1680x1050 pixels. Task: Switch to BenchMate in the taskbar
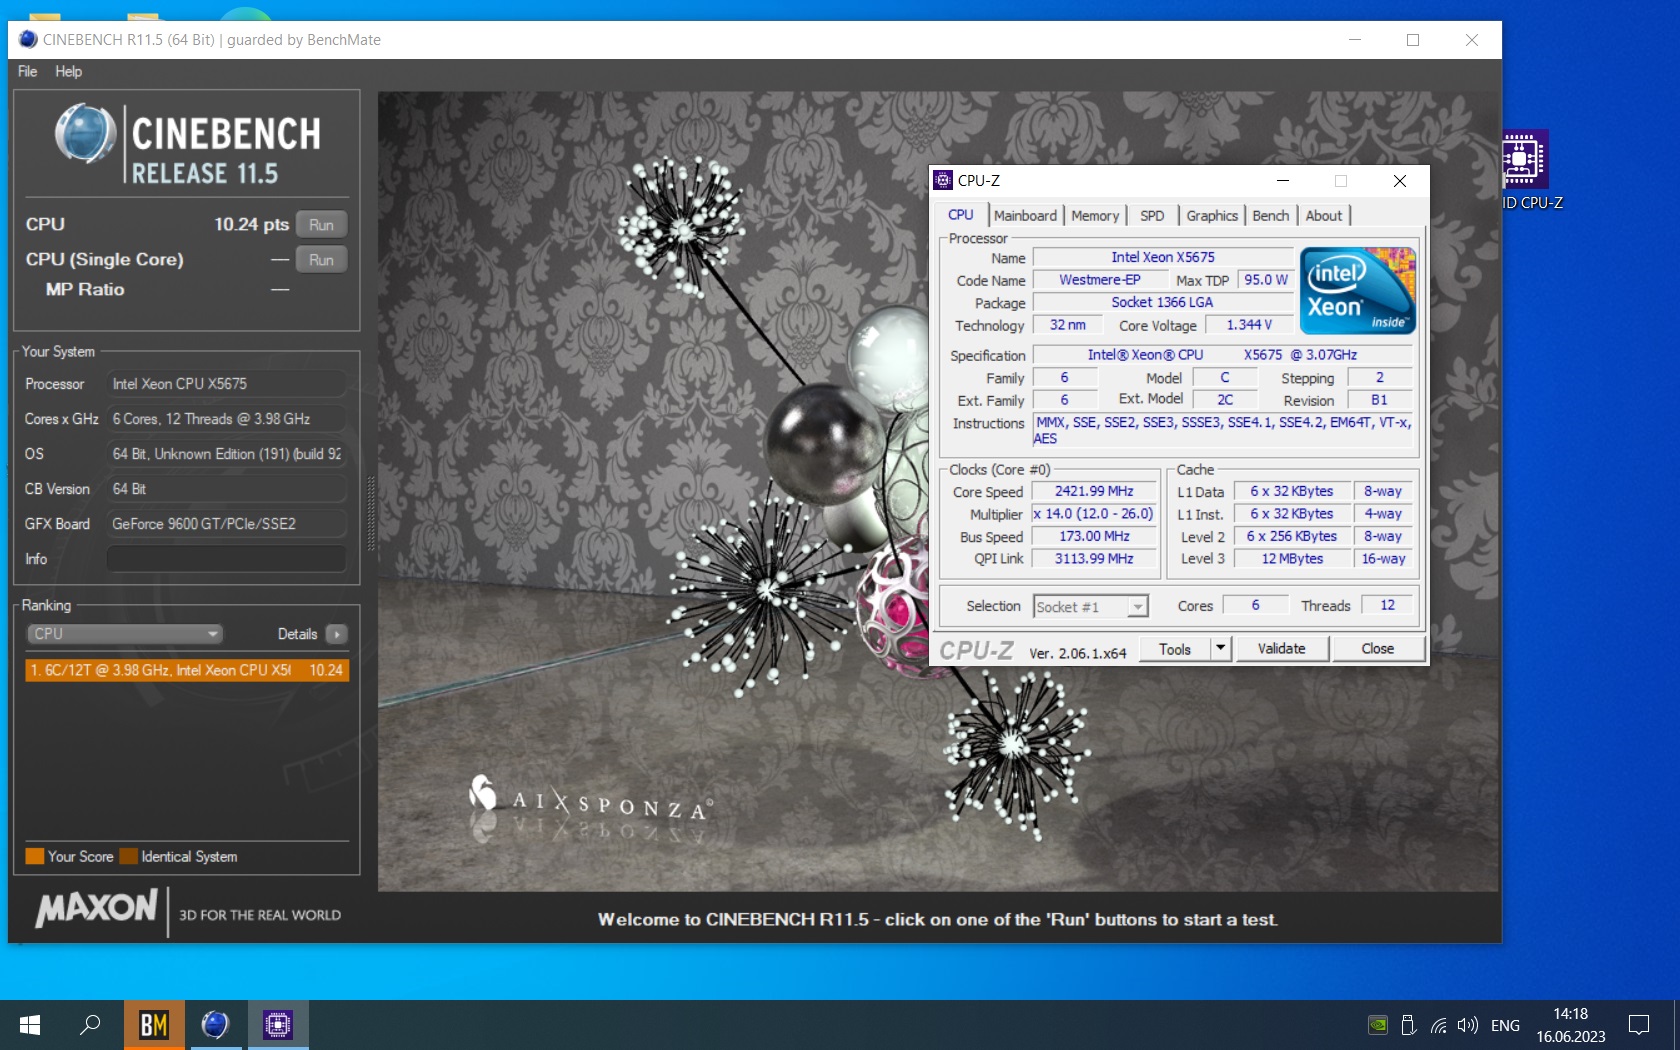click(x=154, y=1025)
